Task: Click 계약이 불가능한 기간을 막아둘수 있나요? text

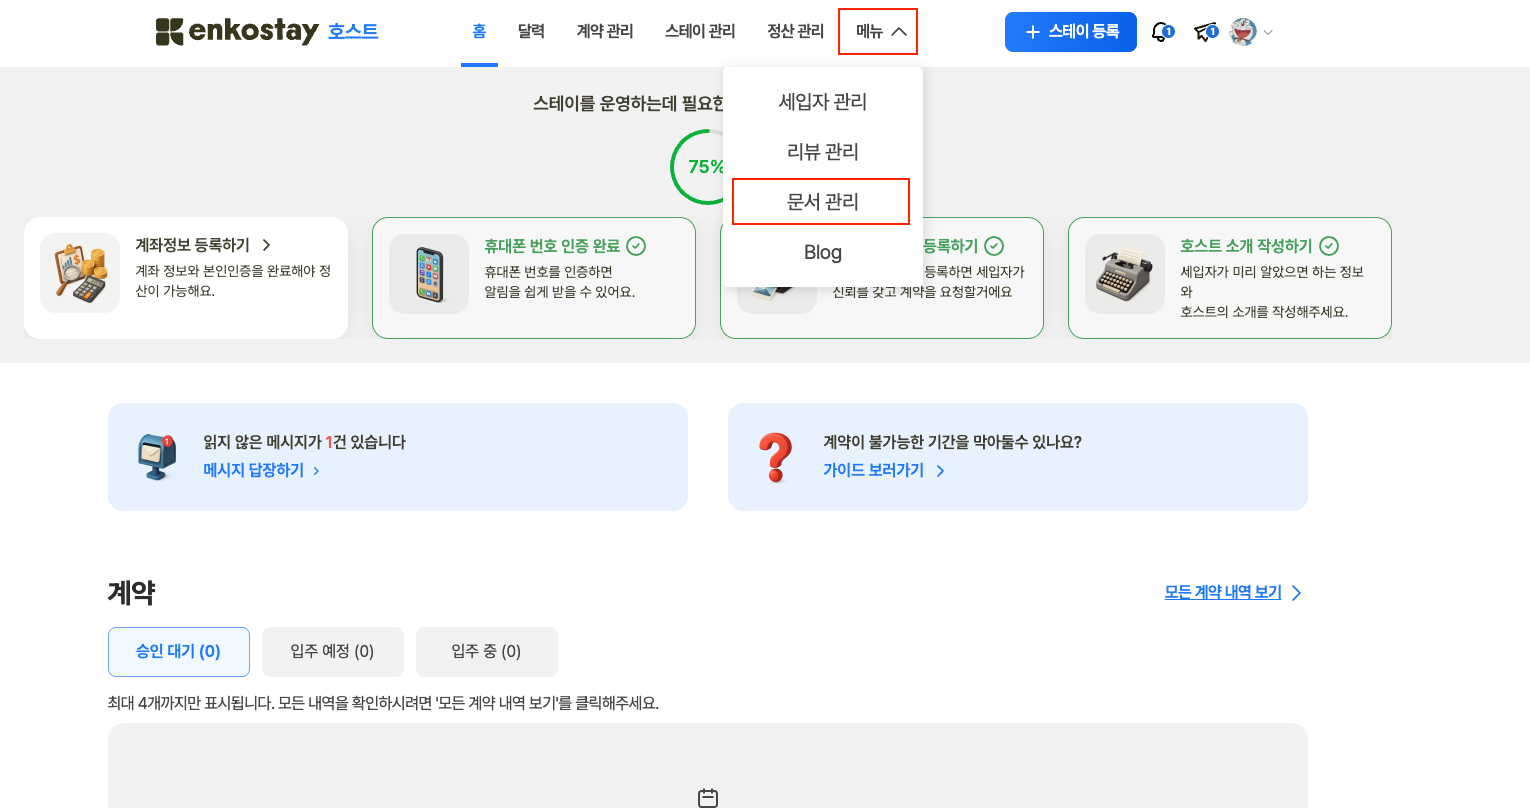Action: 952,442
